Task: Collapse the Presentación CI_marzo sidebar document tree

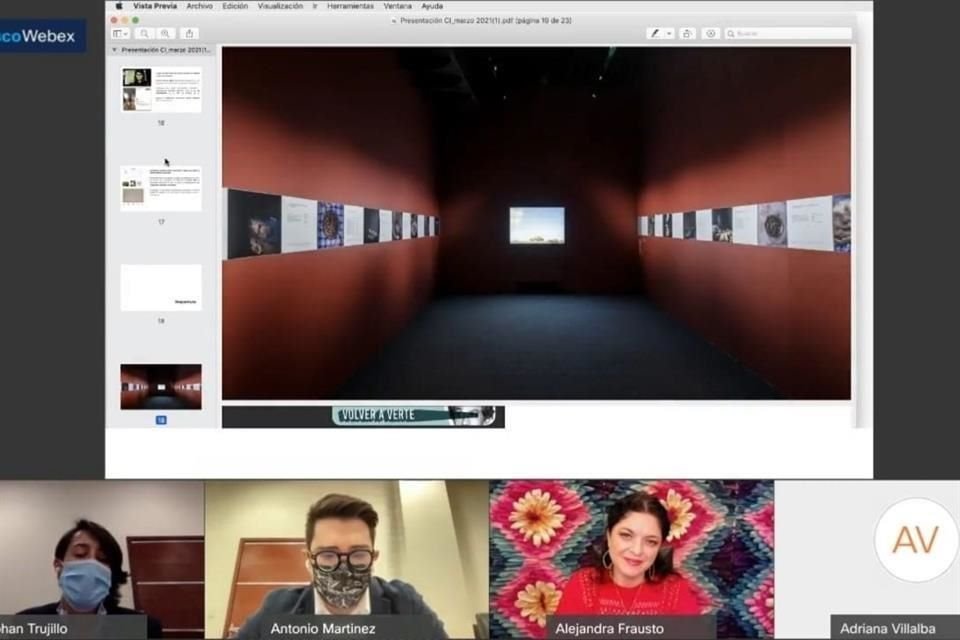Action: 114,49
